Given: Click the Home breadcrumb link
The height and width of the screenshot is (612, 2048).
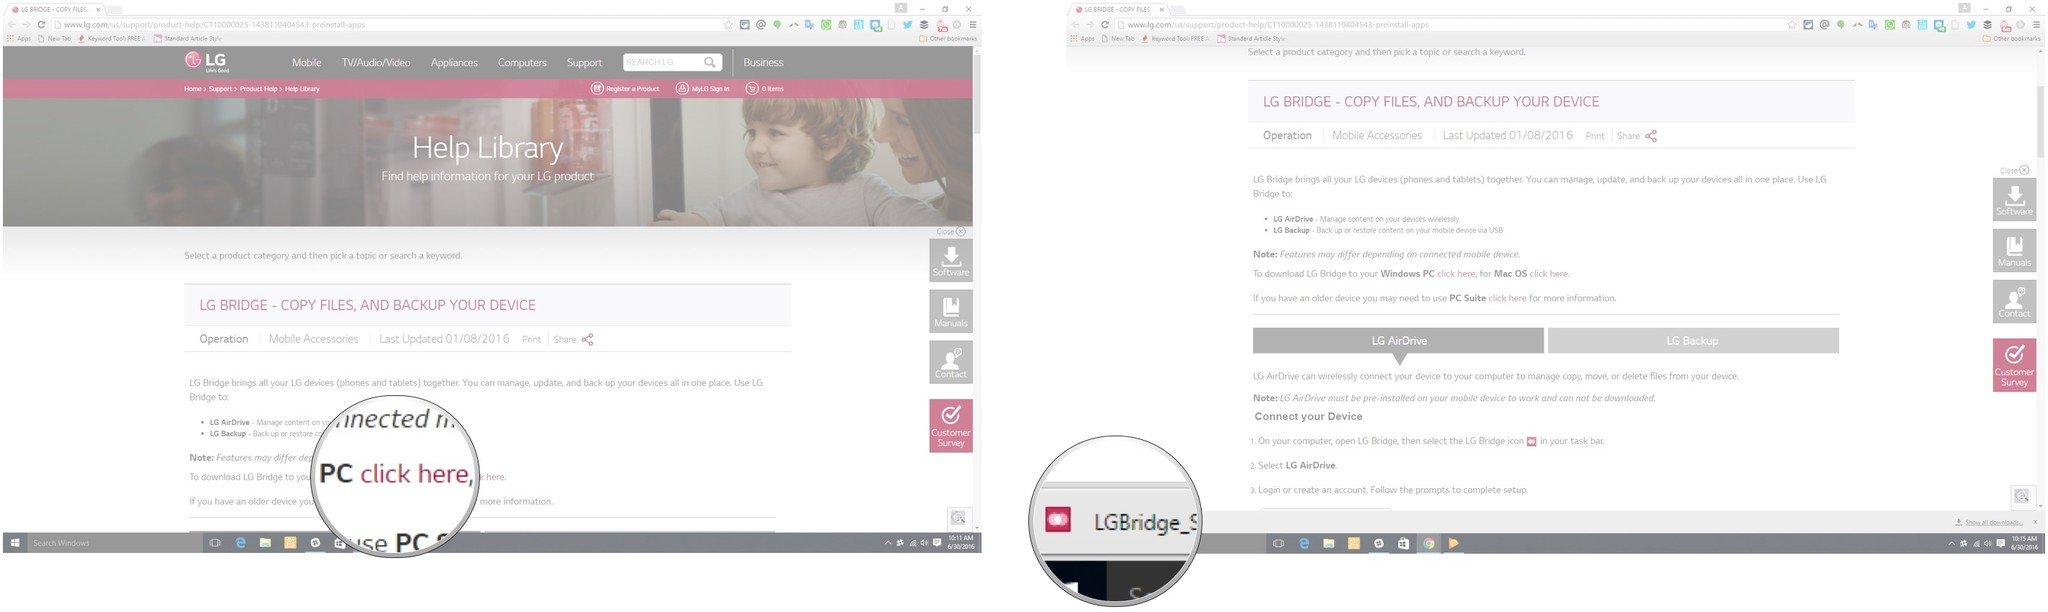Looking at the screenshot, I should [192, 89].
